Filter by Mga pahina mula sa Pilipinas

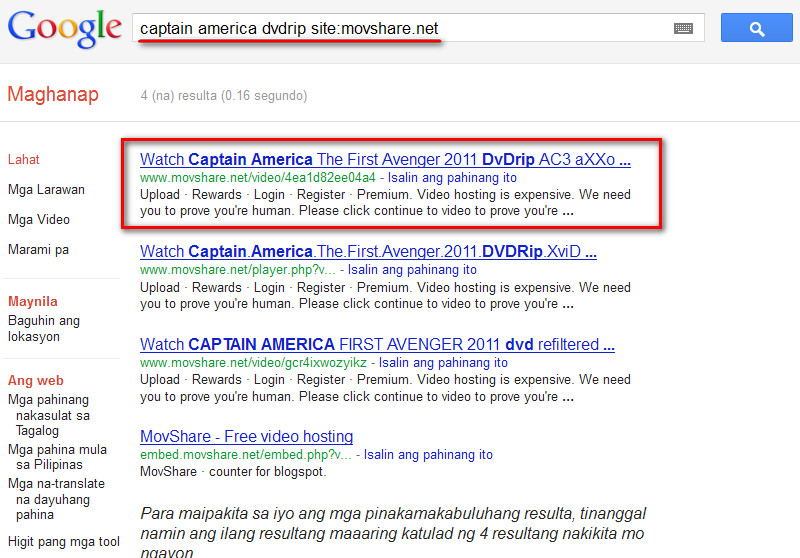[x=57, y=457]
